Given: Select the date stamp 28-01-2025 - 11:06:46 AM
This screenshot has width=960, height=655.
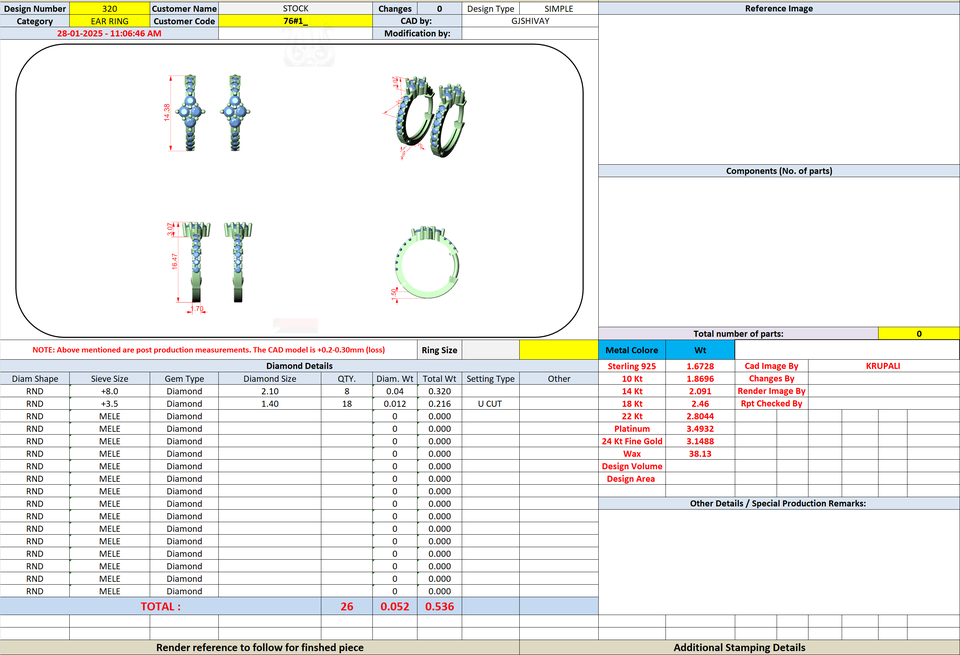Looking at the screenshot, I should click(x=109, y=34).
